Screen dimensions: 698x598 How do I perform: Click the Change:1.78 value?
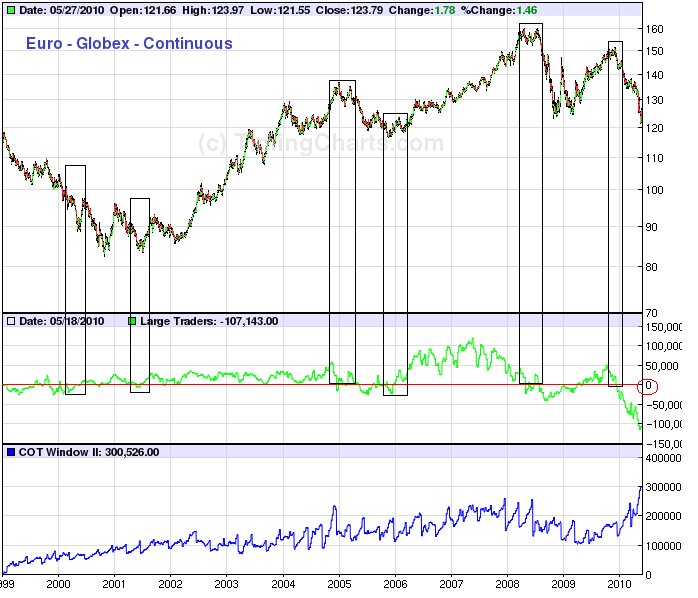tap(422, 10)
